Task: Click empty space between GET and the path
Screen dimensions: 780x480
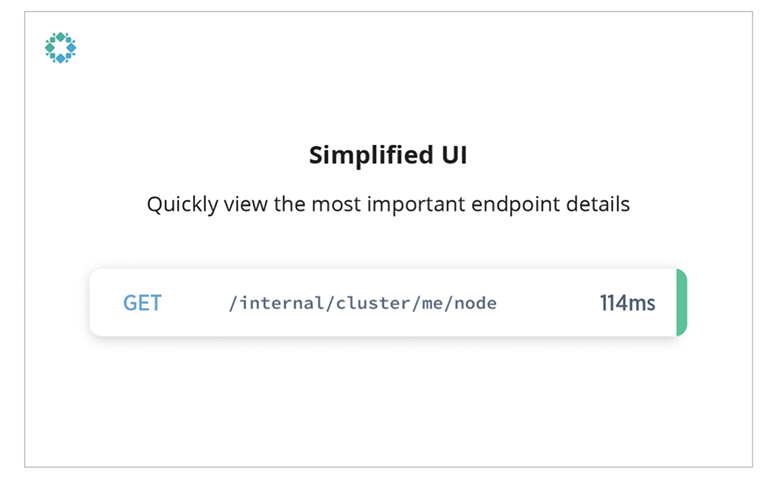Action: (195, 303)
